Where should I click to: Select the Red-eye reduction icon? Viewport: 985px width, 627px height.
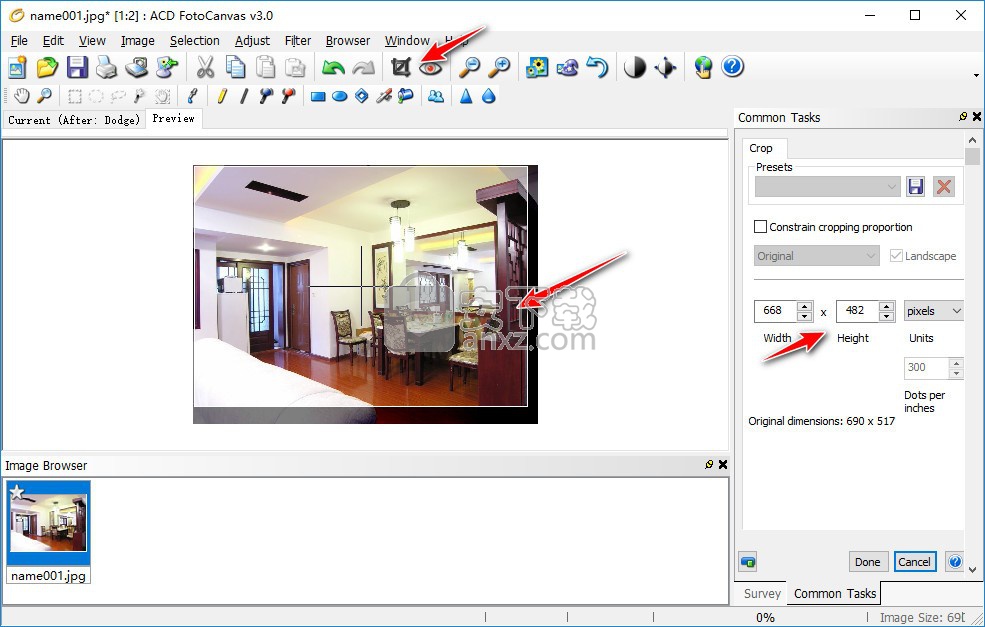point(431,67)
